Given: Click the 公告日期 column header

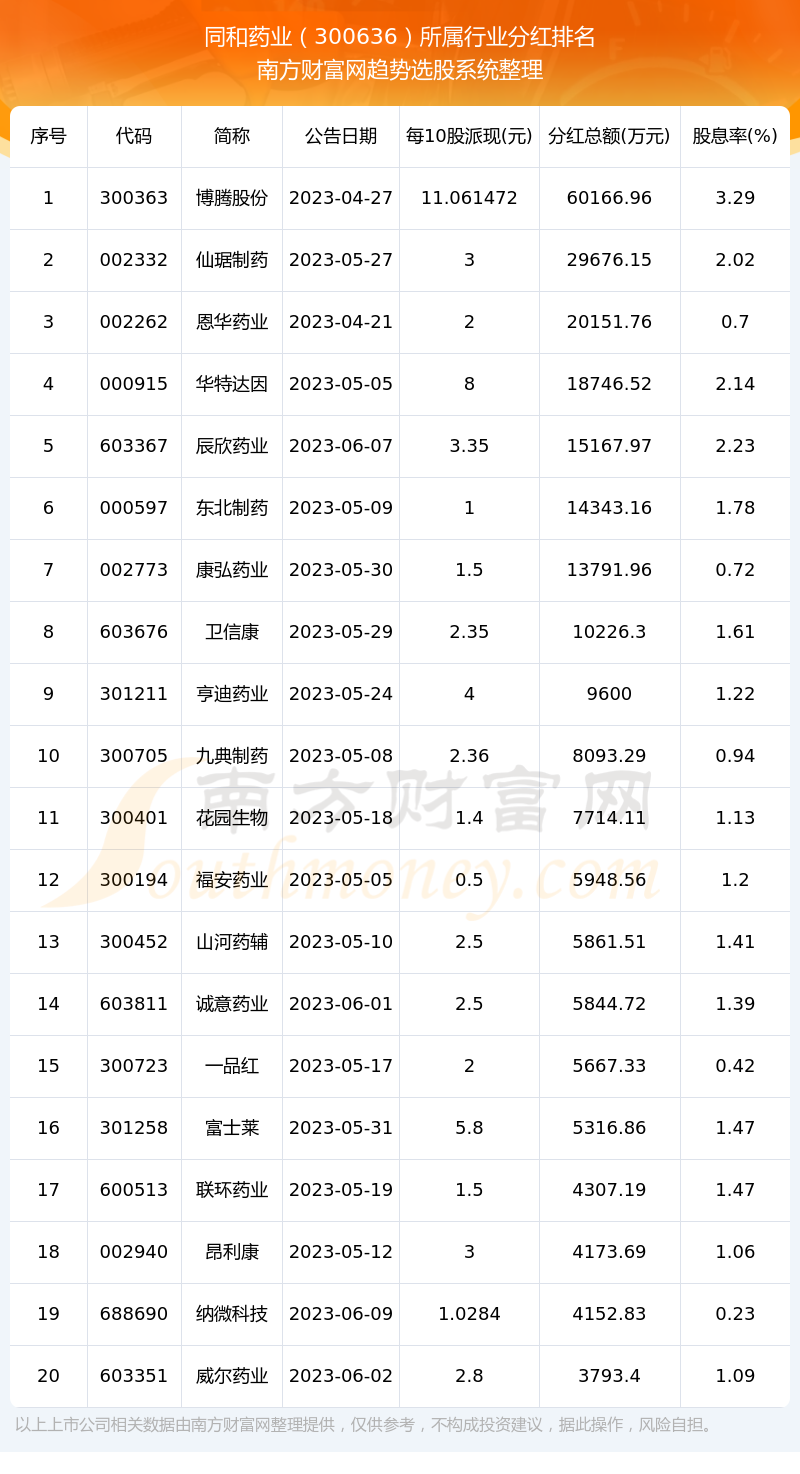Looking at the screenshot, I should point(340,136).
